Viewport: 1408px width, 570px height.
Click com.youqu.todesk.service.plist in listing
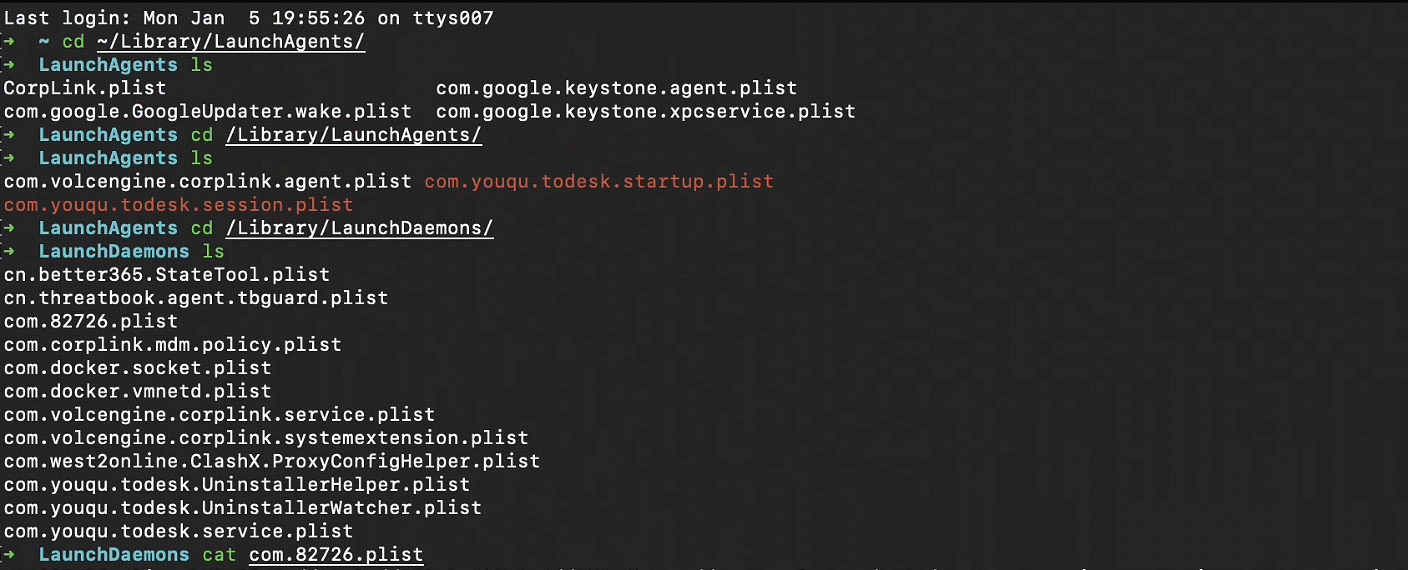178,531
